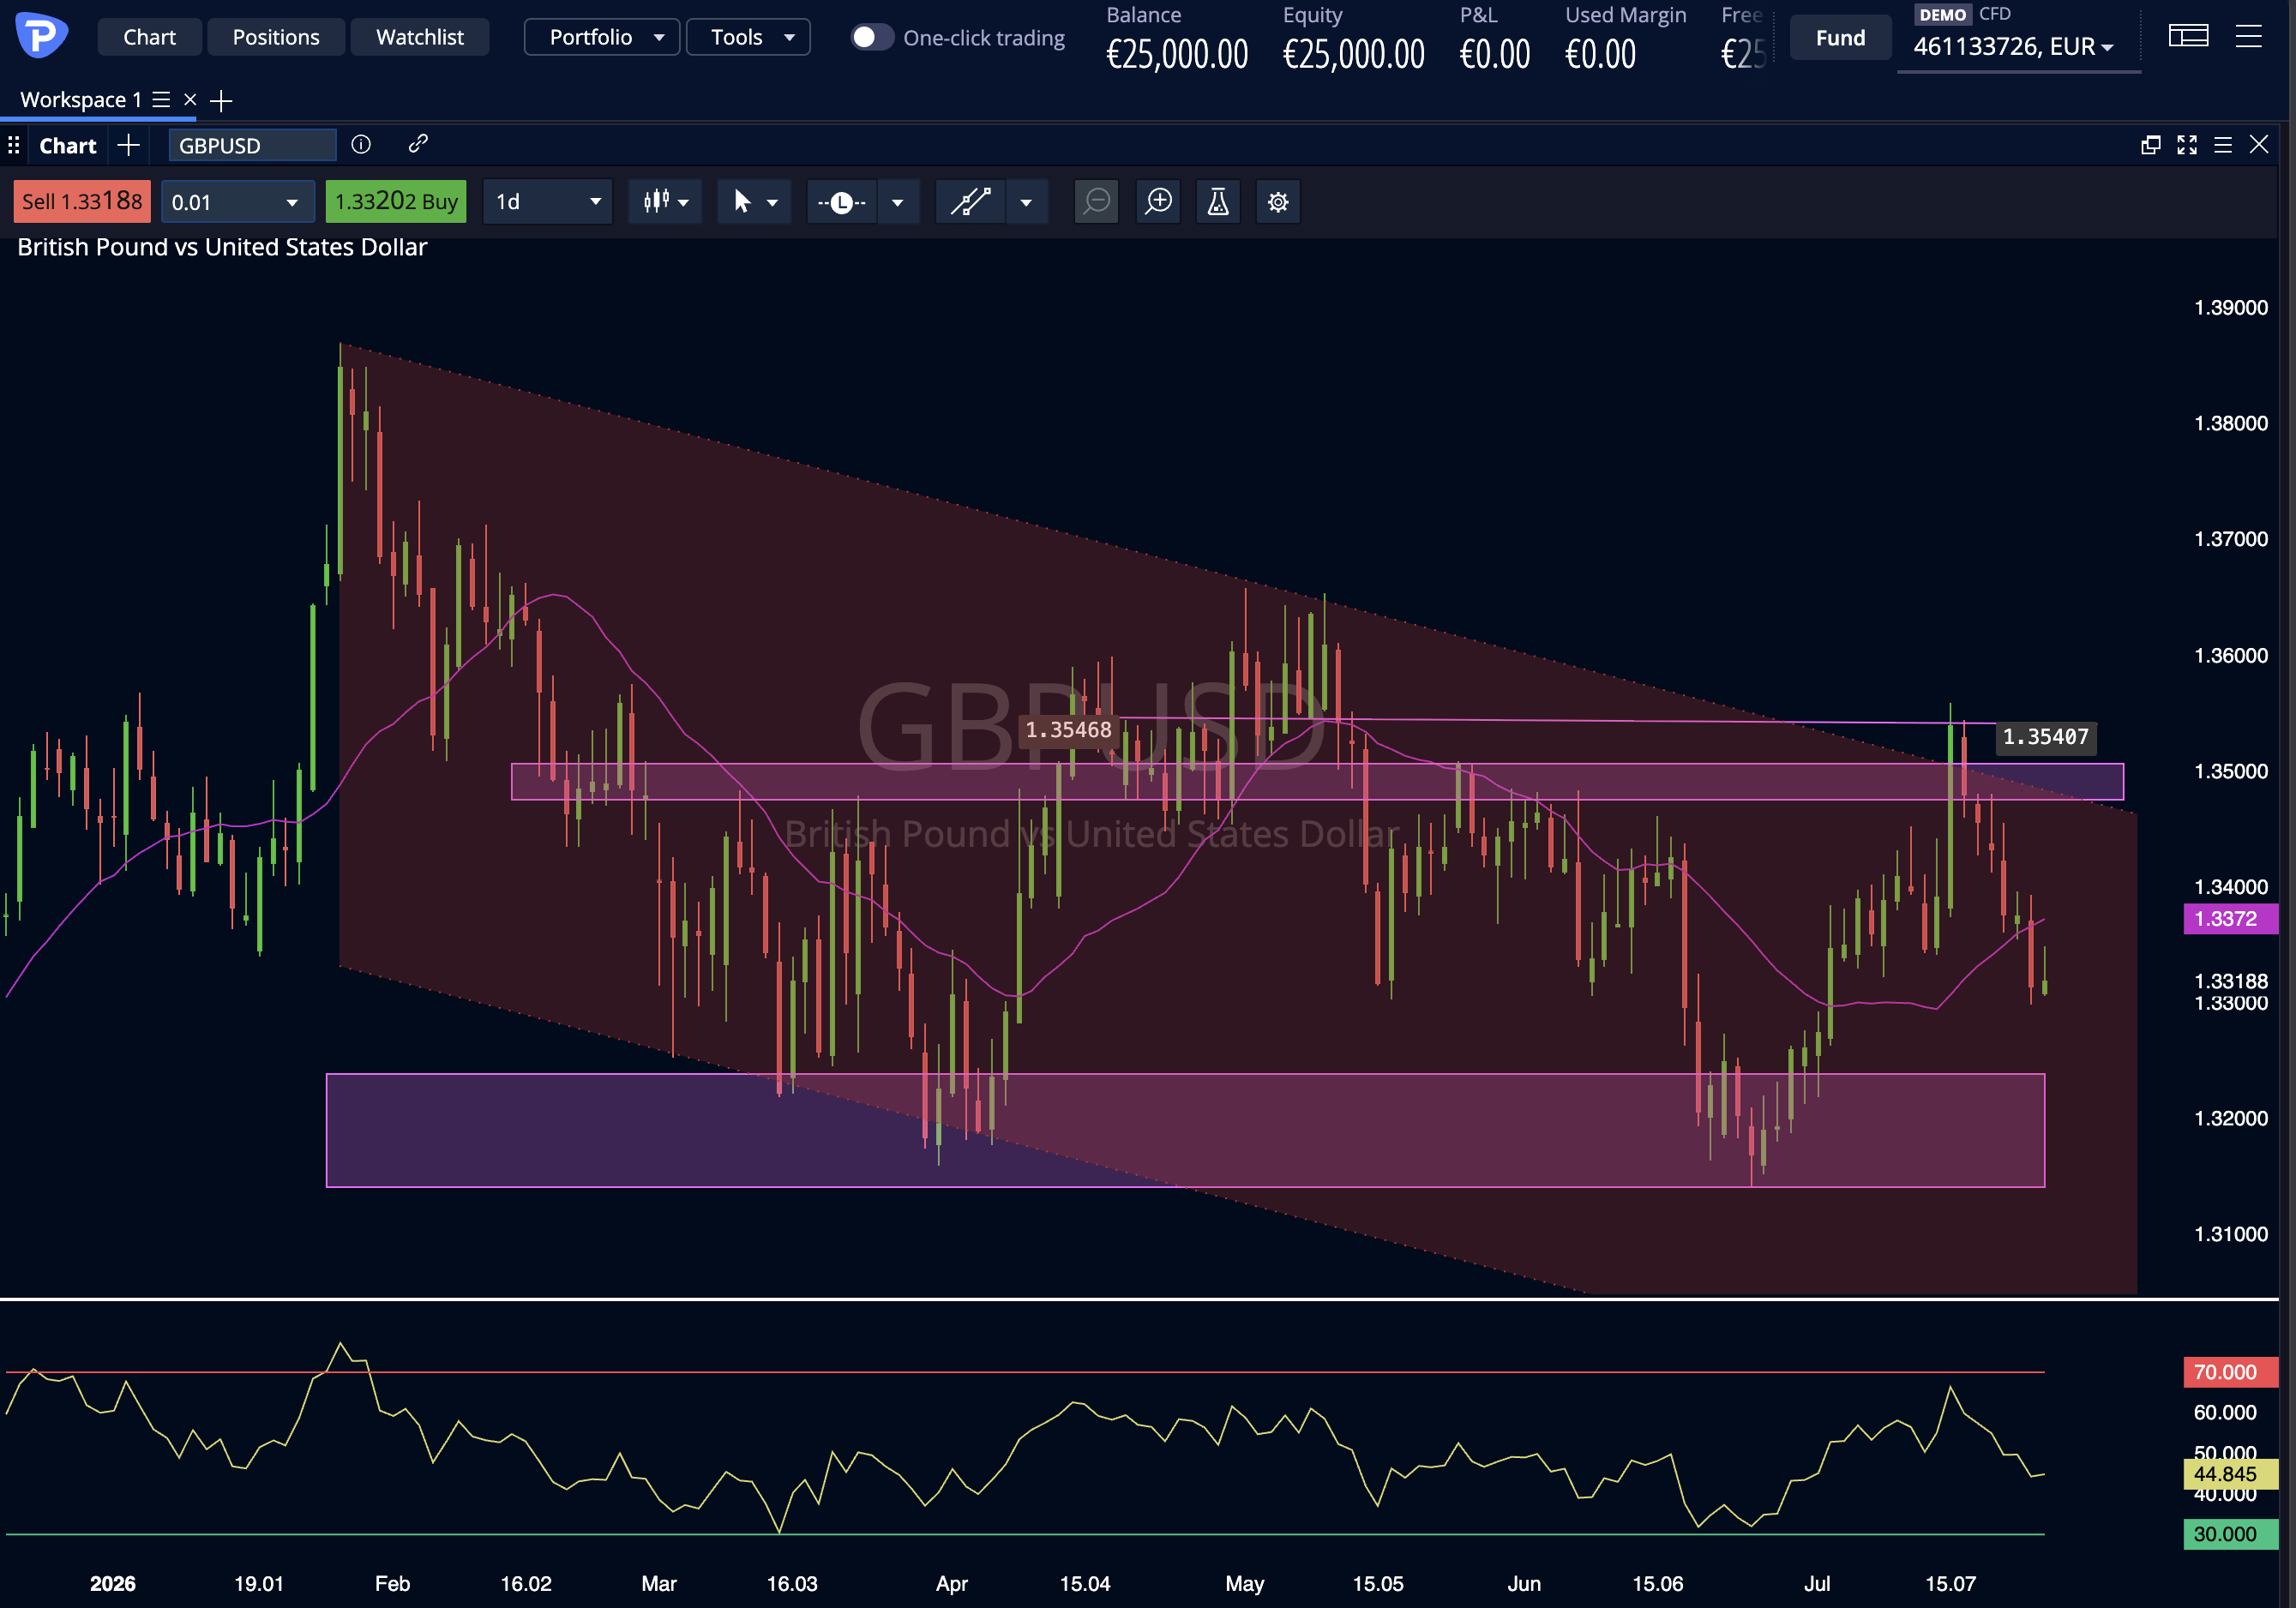Click the chain link icon beside GBPUSD

pyautogui.click(x=418, y=144)
